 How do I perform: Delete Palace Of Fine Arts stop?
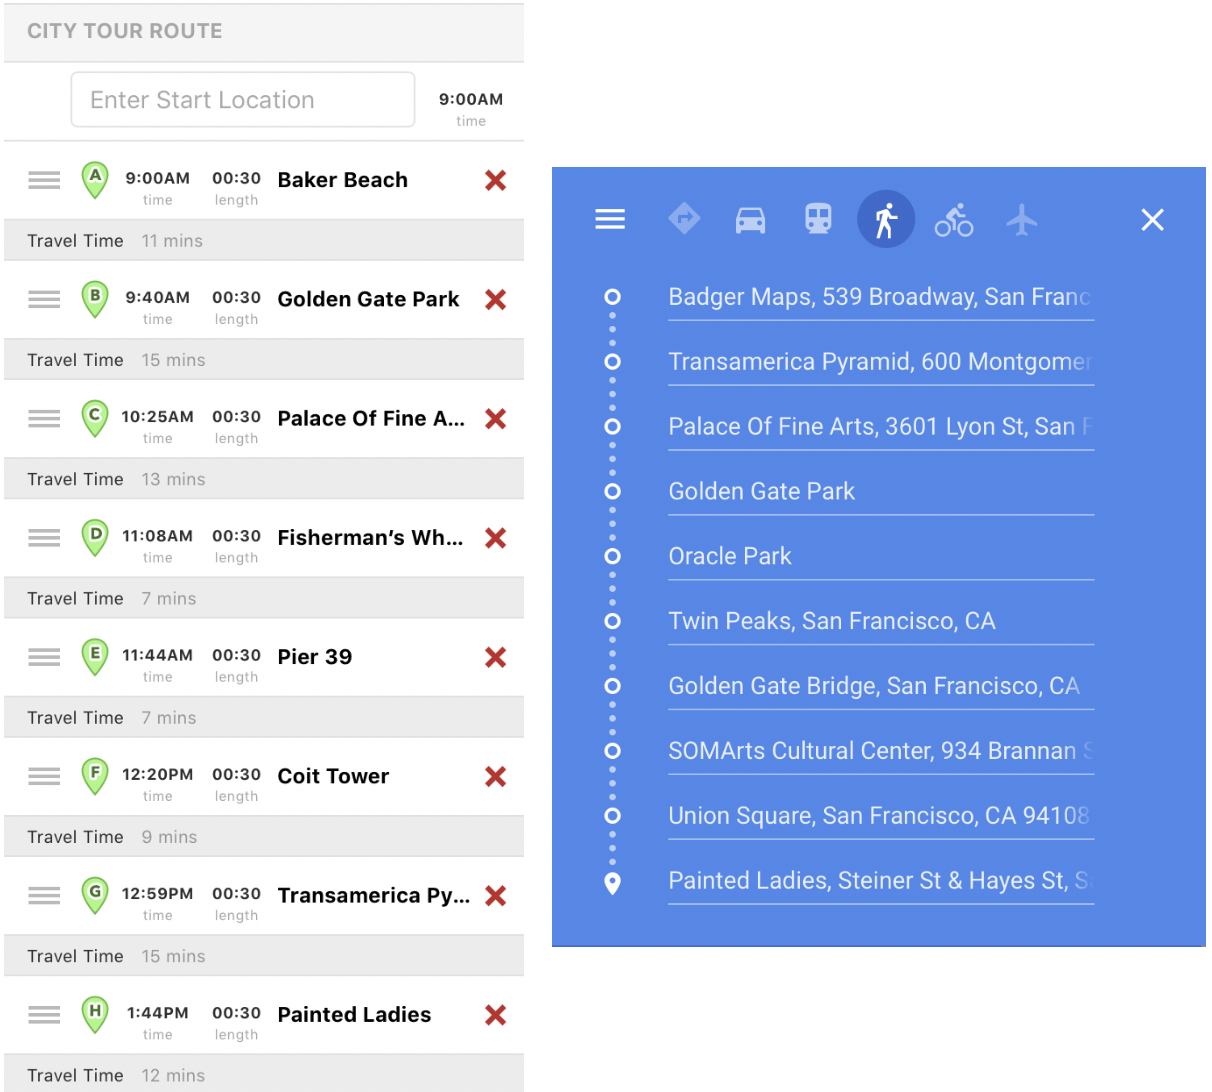(495, 418)
